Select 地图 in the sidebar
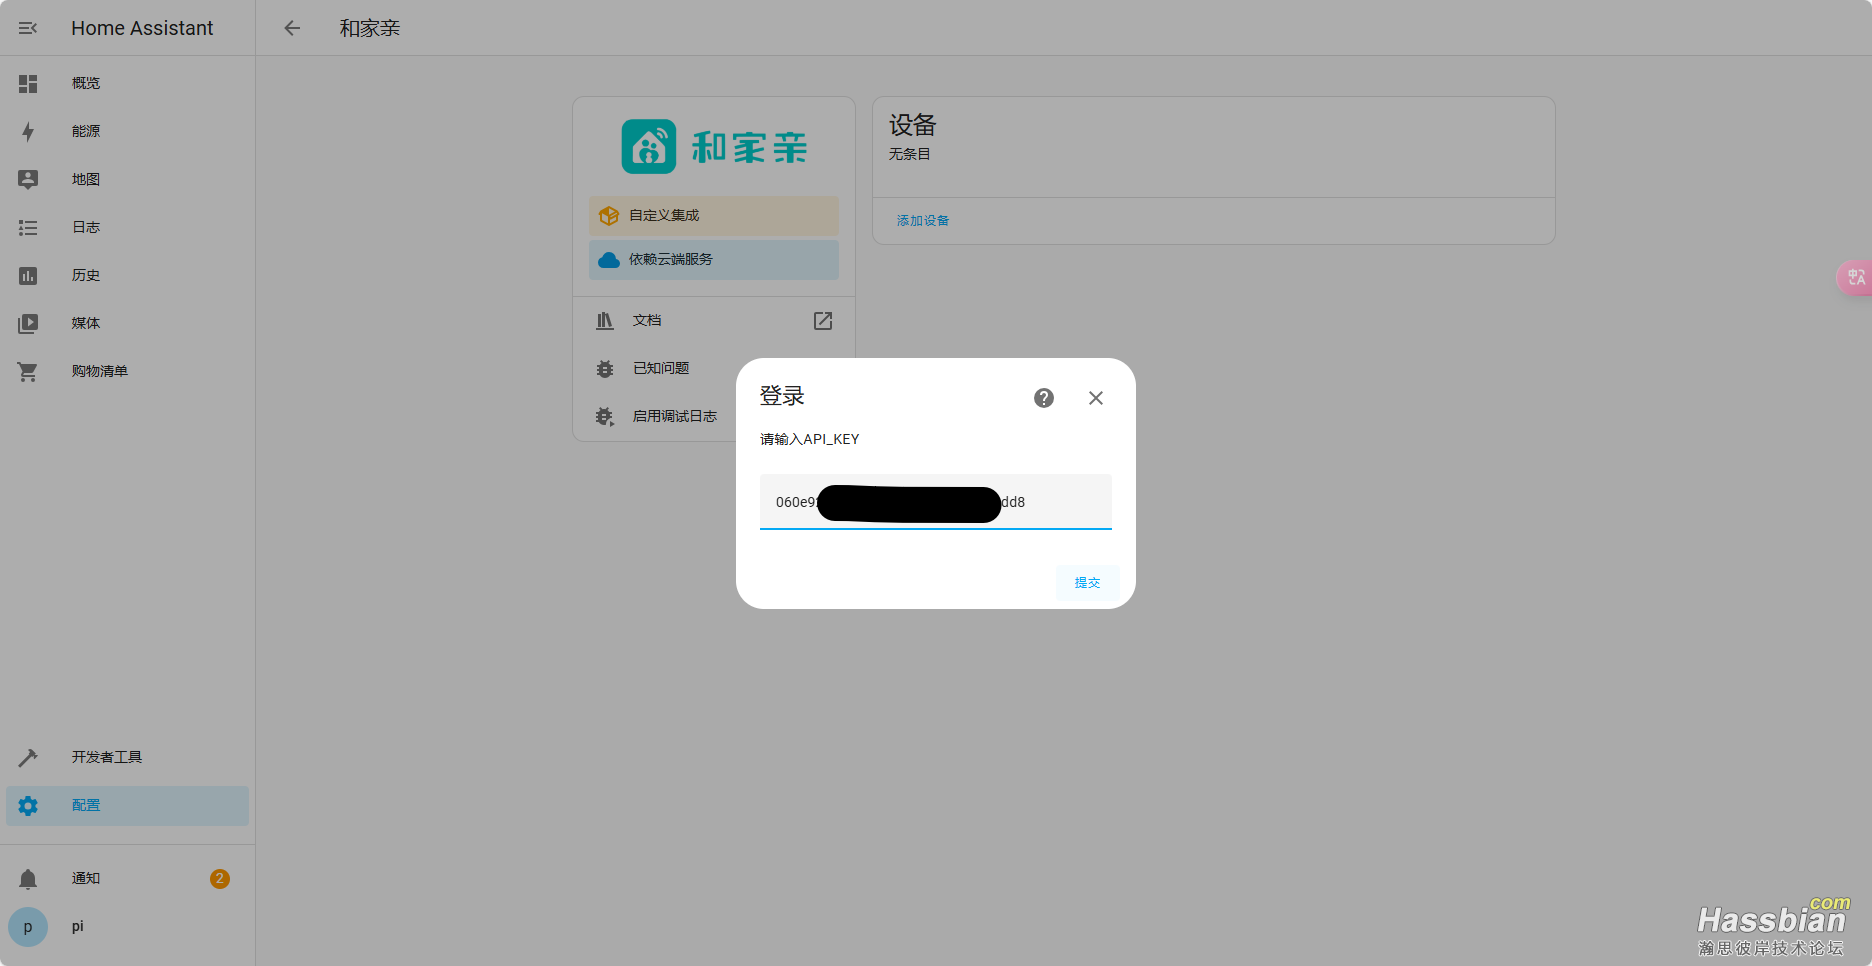1872x966 pixels. pyautogui.click(x=127, y=180)
